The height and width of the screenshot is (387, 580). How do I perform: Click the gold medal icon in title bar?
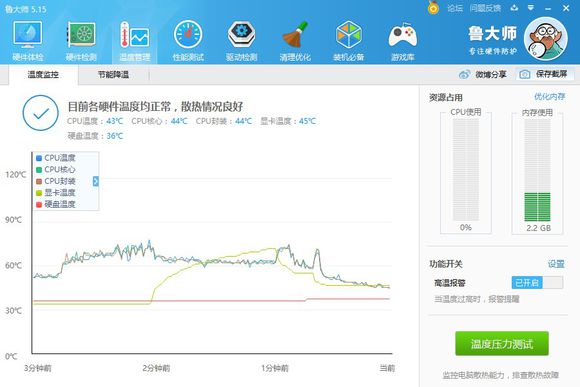pyautogui.click(x=433, y=7)
